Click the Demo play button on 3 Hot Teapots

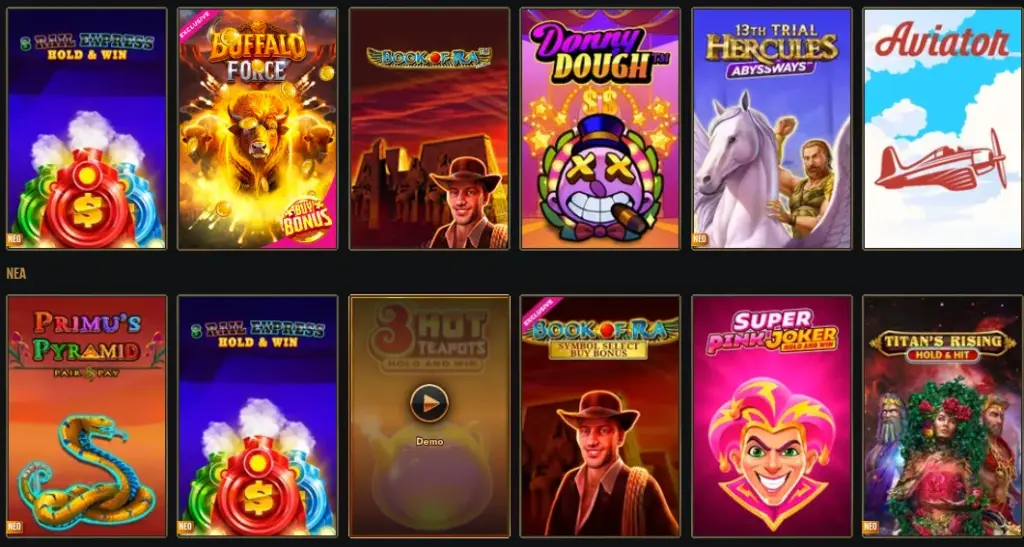429,403
